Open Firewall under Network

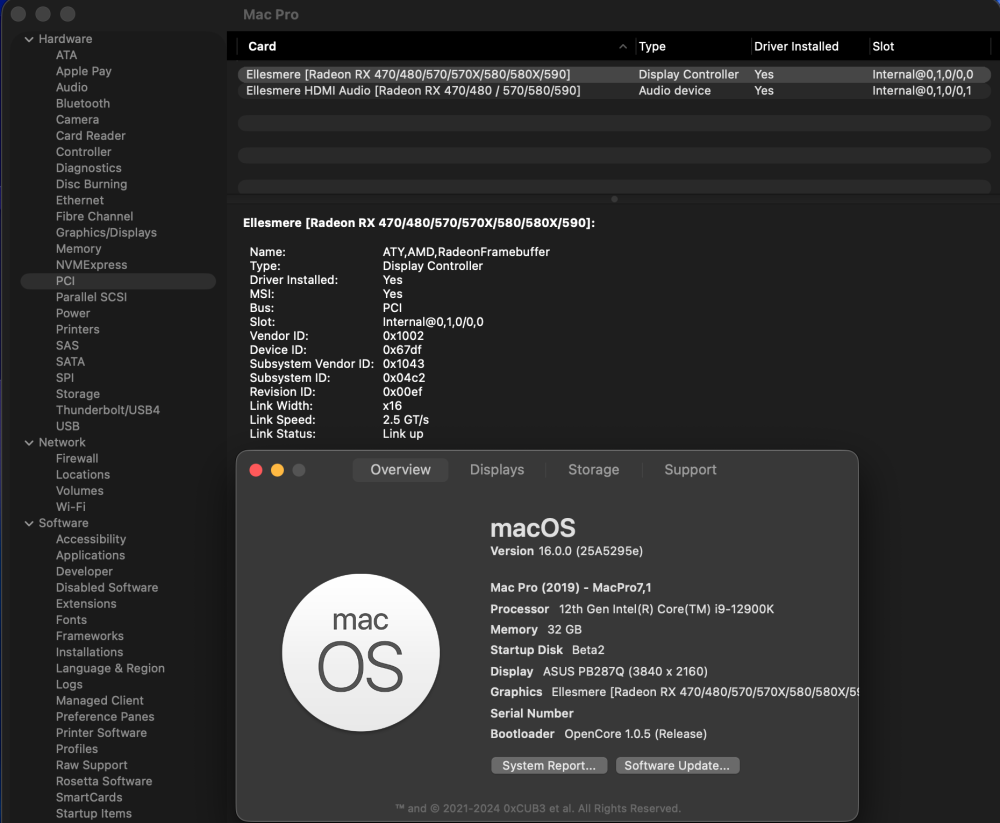coord(77,459)
